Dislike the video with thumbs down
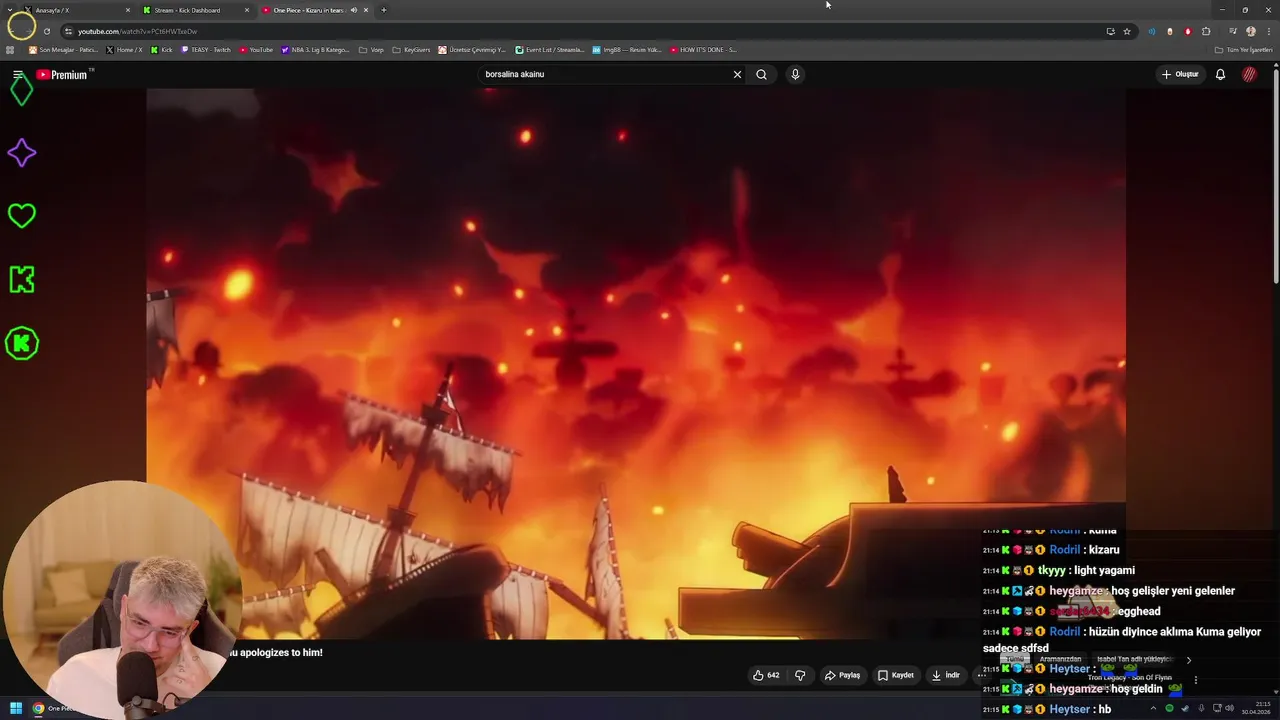 pos(800,675)
